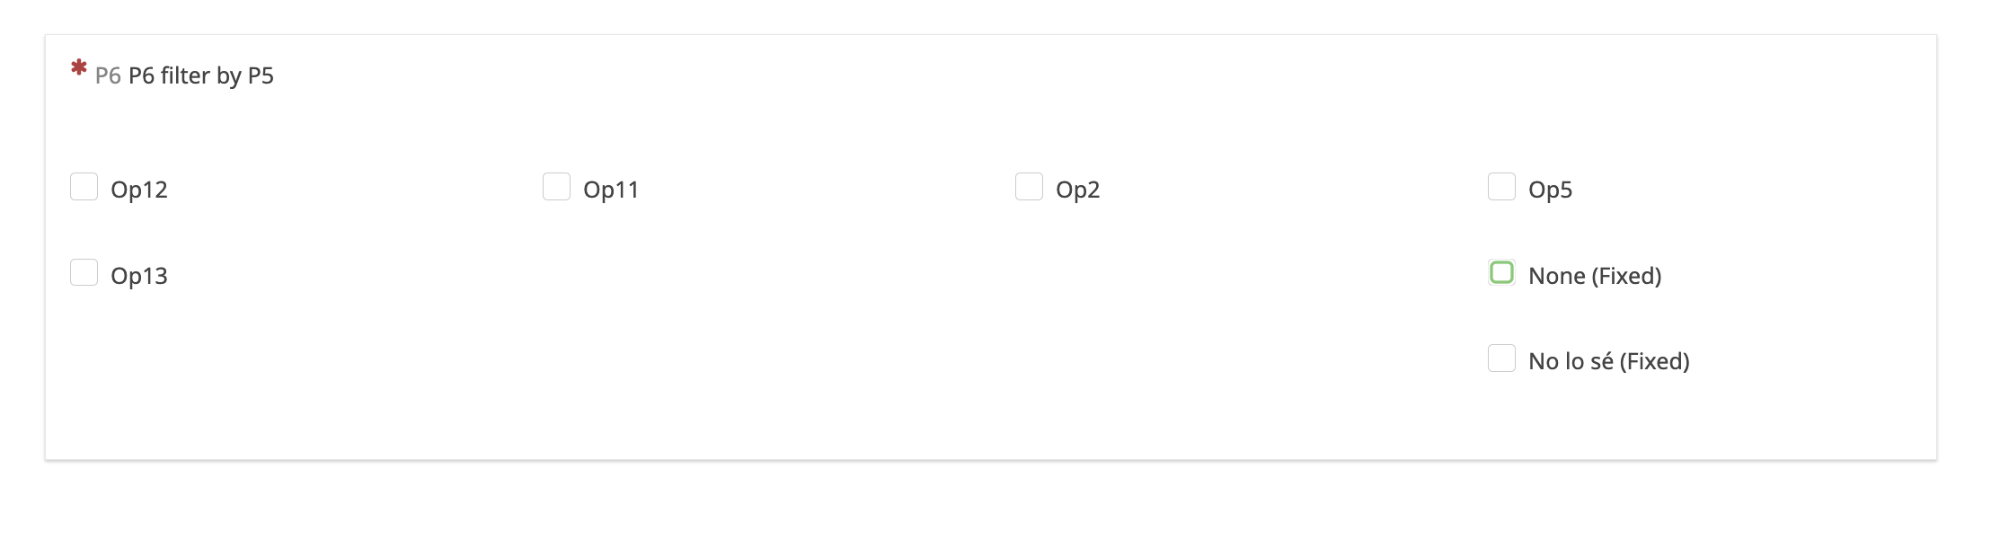Click the Op12 label text
Viewport: 2000px width, 540px height.
pos(139,190)
